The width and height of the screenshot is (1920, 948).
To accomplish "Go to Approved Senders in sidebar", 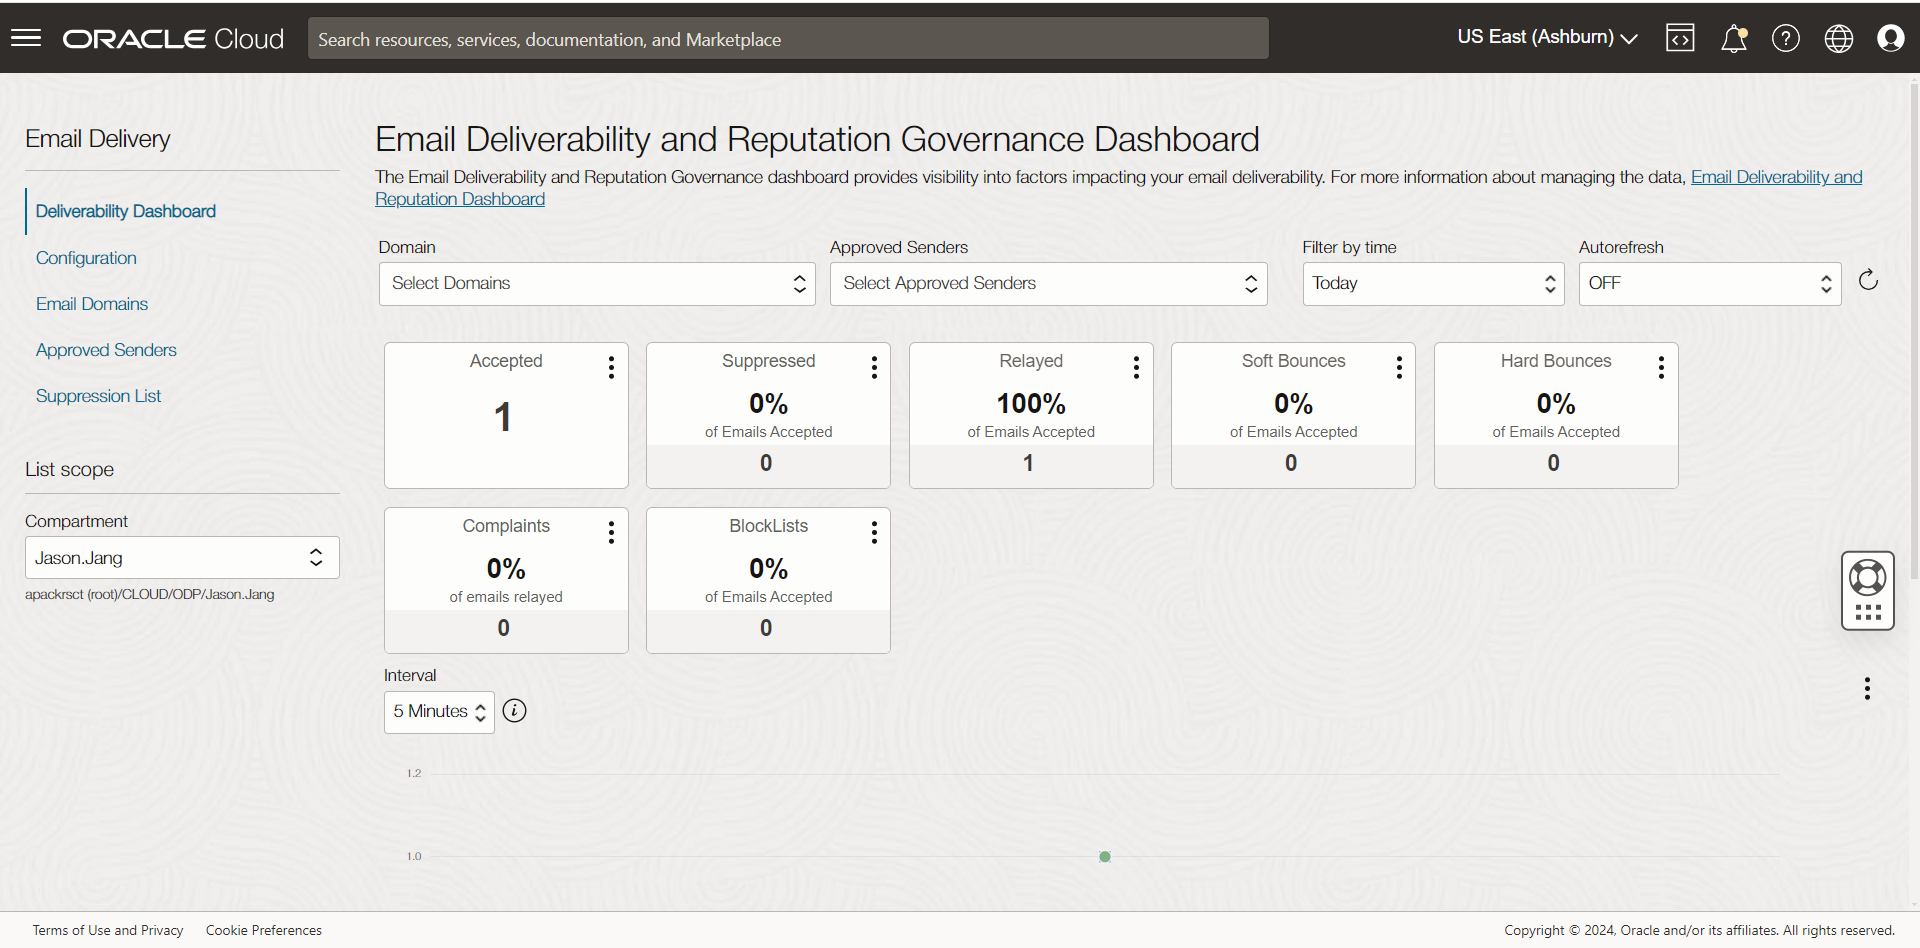I will point(106,350).
